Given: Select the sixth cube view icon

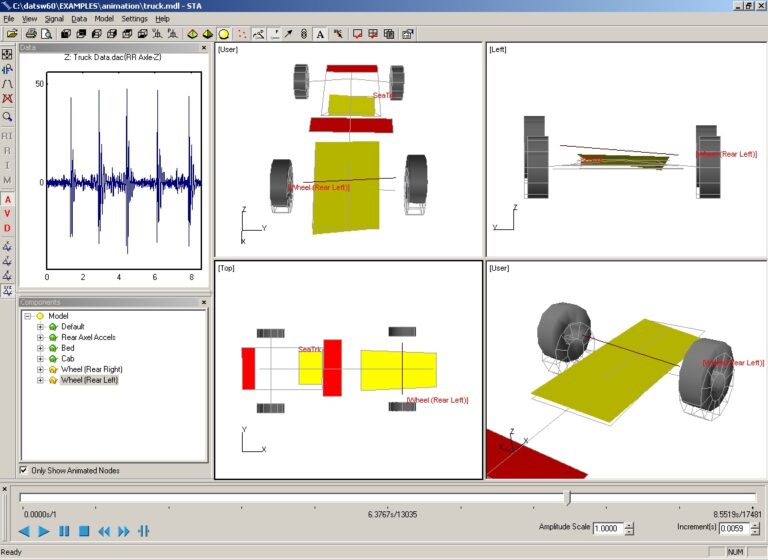Looking at the screenshot, I should pyautogui.click(x=142, y=34).
